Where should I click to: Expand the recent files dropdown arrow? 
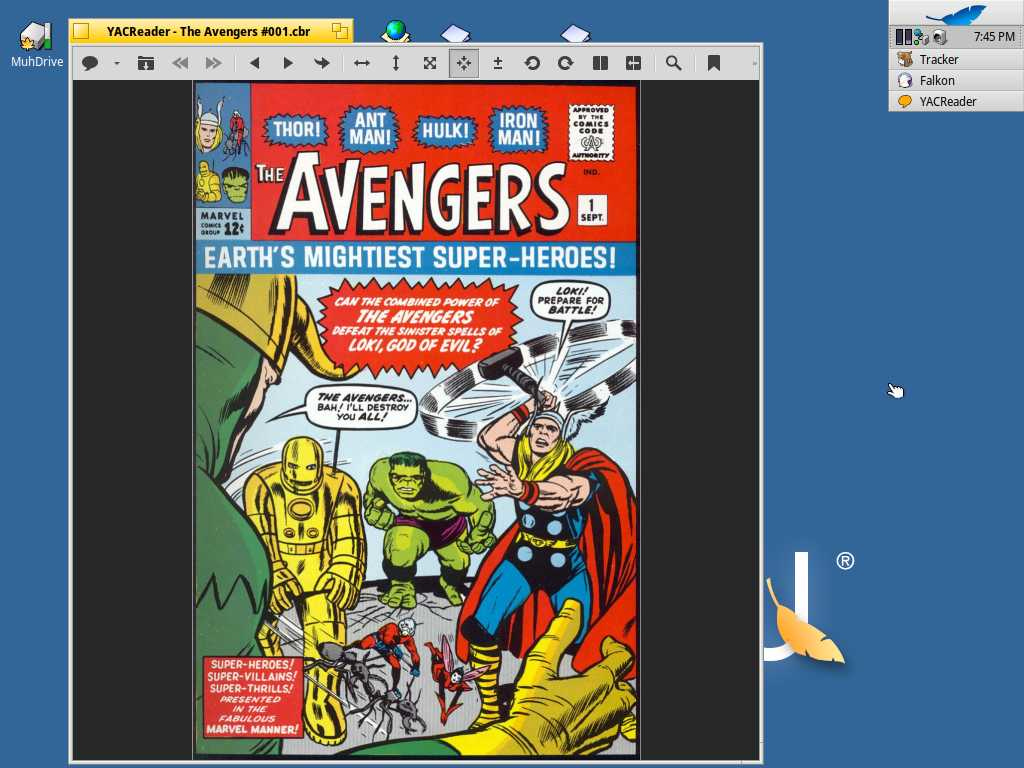117,63
